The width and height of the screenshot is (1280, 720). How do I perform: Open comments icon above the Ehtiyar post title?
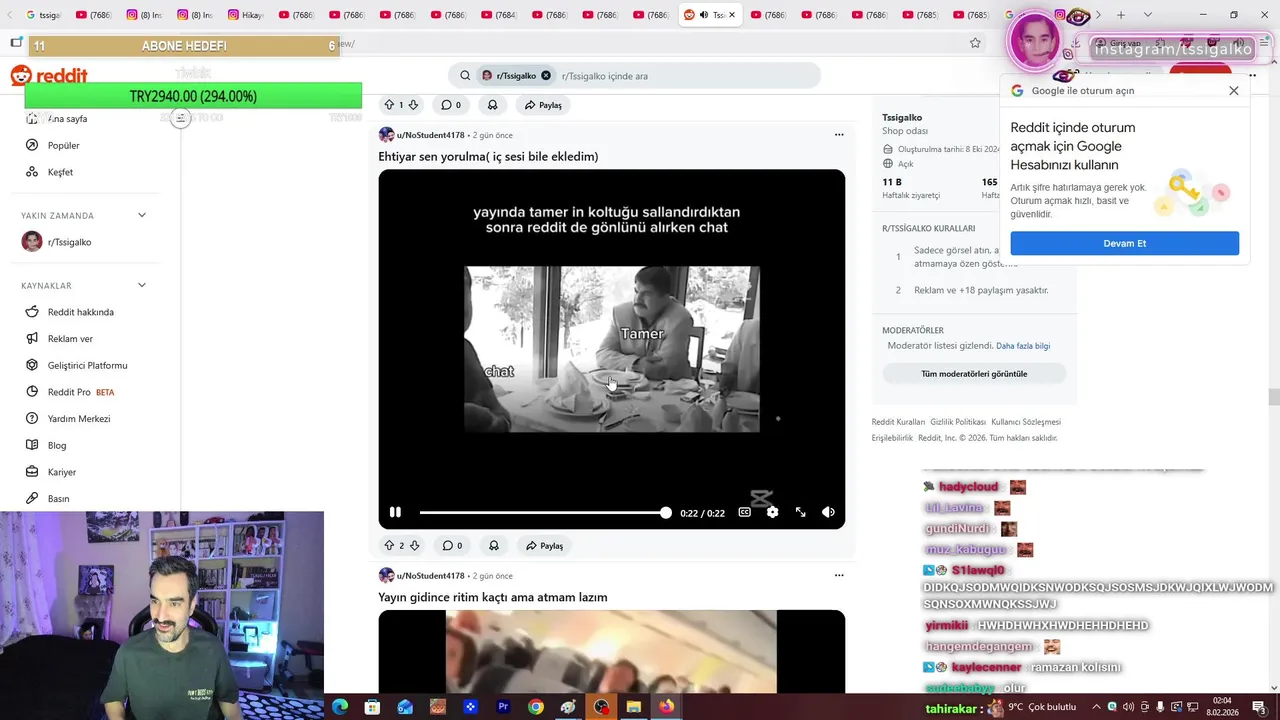[451, 105]
